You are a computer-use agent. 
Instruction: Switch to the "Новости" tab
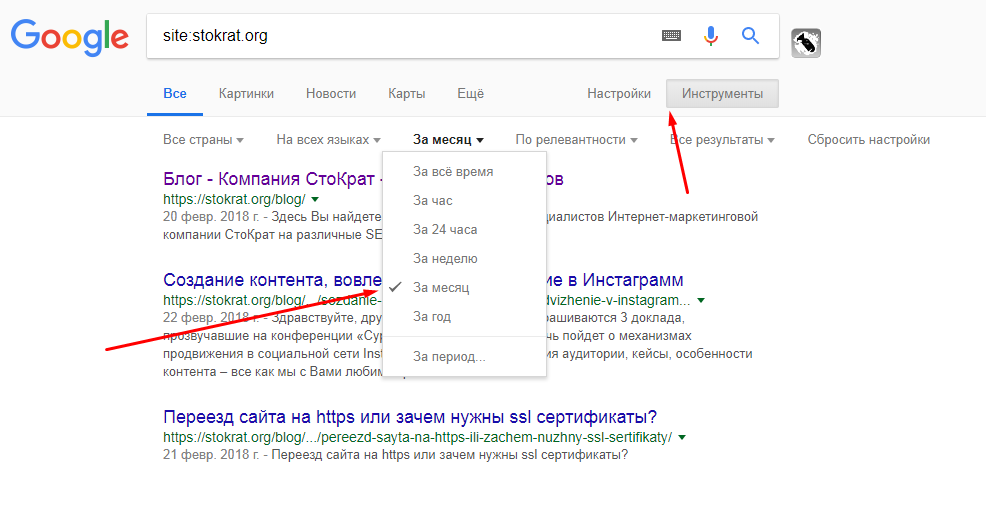pyautogui.click(x=331, y=94)
